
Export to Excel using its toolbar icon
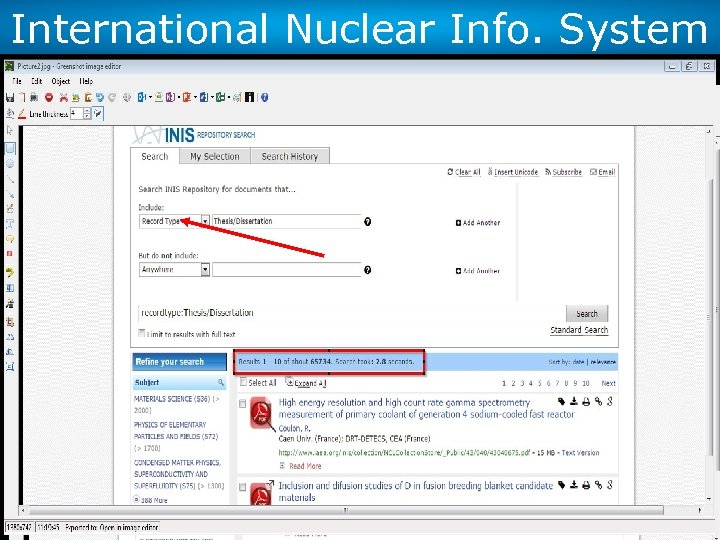pos(221,97)
